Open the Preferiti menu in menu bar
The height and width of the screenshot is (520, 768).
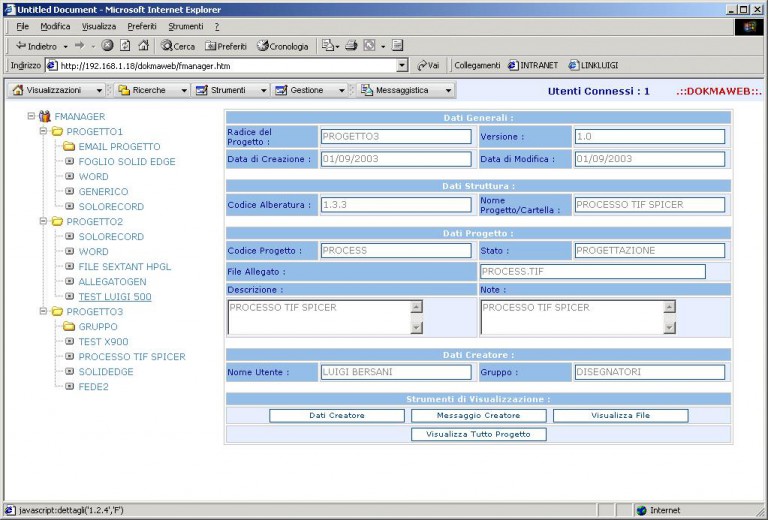142,26
